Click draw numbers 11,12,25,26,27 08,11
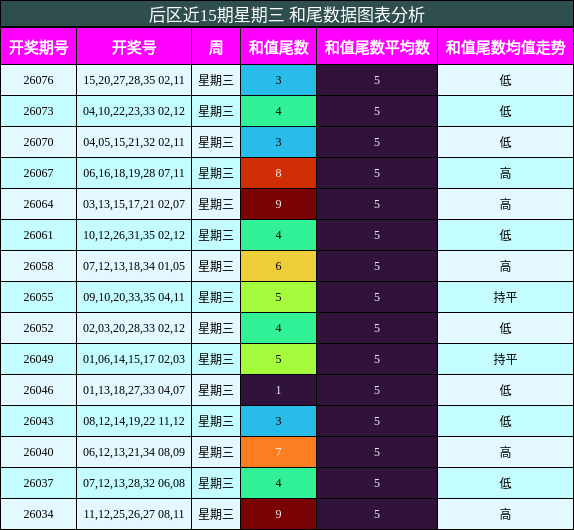Viewport: 574px width, 530px height. (134, 514)
